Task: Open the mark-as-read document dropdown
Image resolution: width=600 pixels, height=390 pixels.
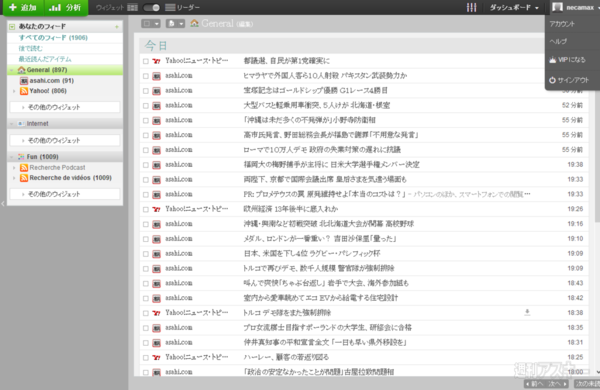Action: coord(175,24)
